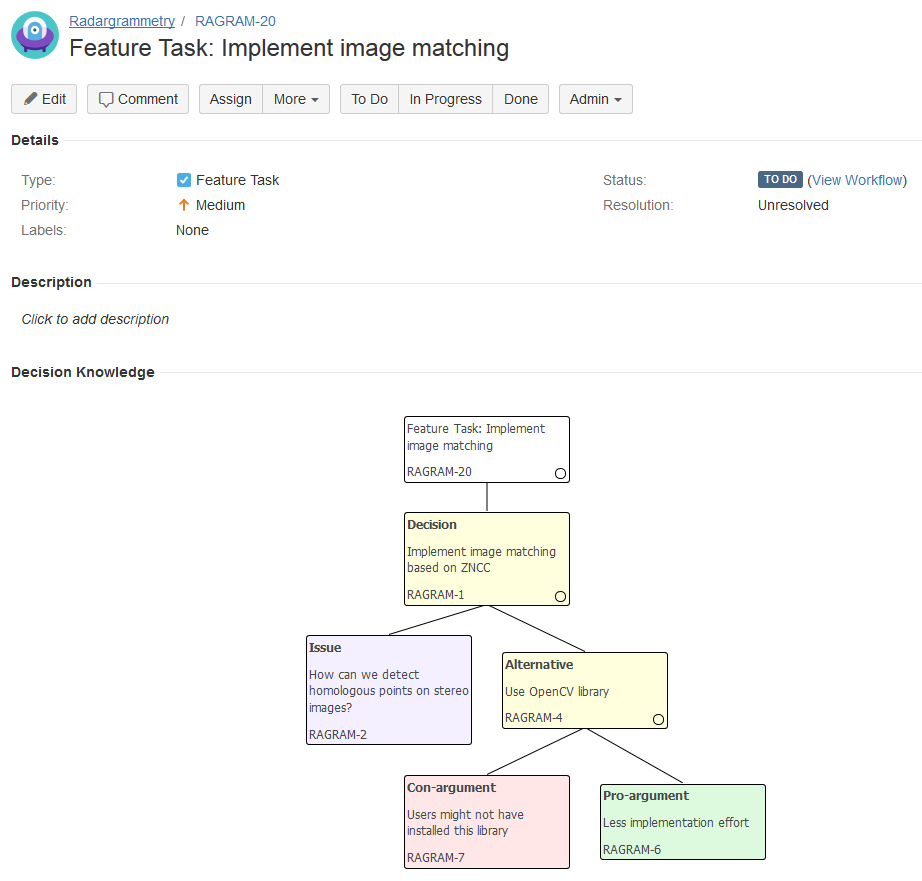Image resolution: width=922 pixels, height=881 pixels.
Task: Open the Radargrammetry project link
Action: (x=121, y=20)
